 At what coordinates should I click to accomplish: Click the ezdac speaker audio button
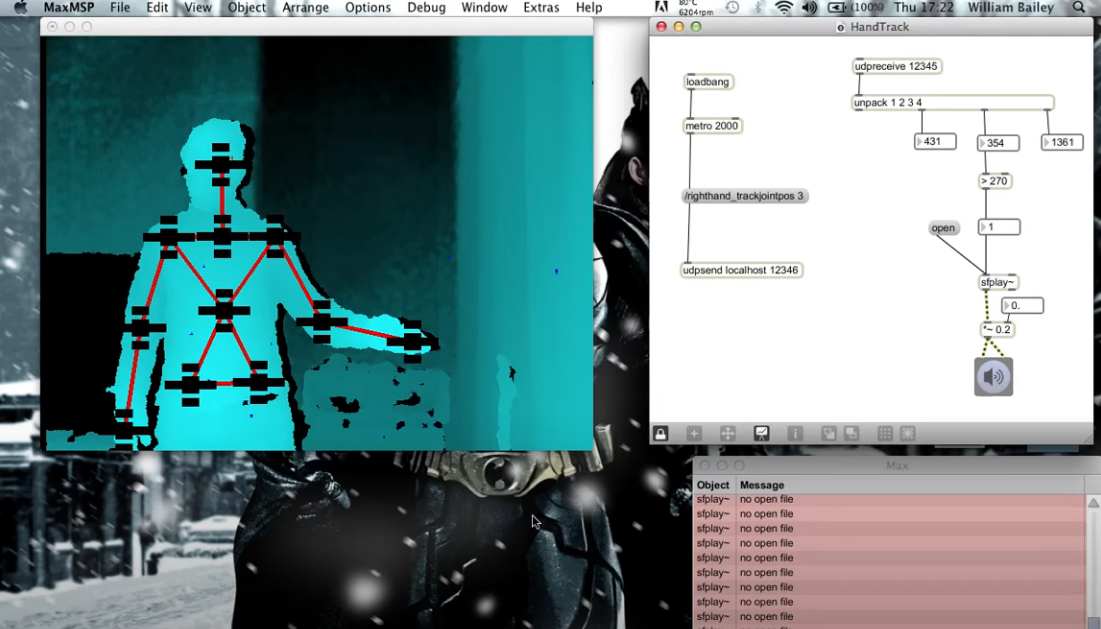click(x=994, y=377)
